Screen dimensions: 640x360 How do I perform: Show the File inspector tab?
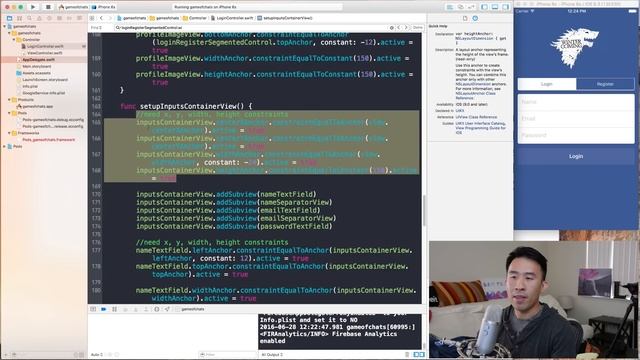point(465,18)
